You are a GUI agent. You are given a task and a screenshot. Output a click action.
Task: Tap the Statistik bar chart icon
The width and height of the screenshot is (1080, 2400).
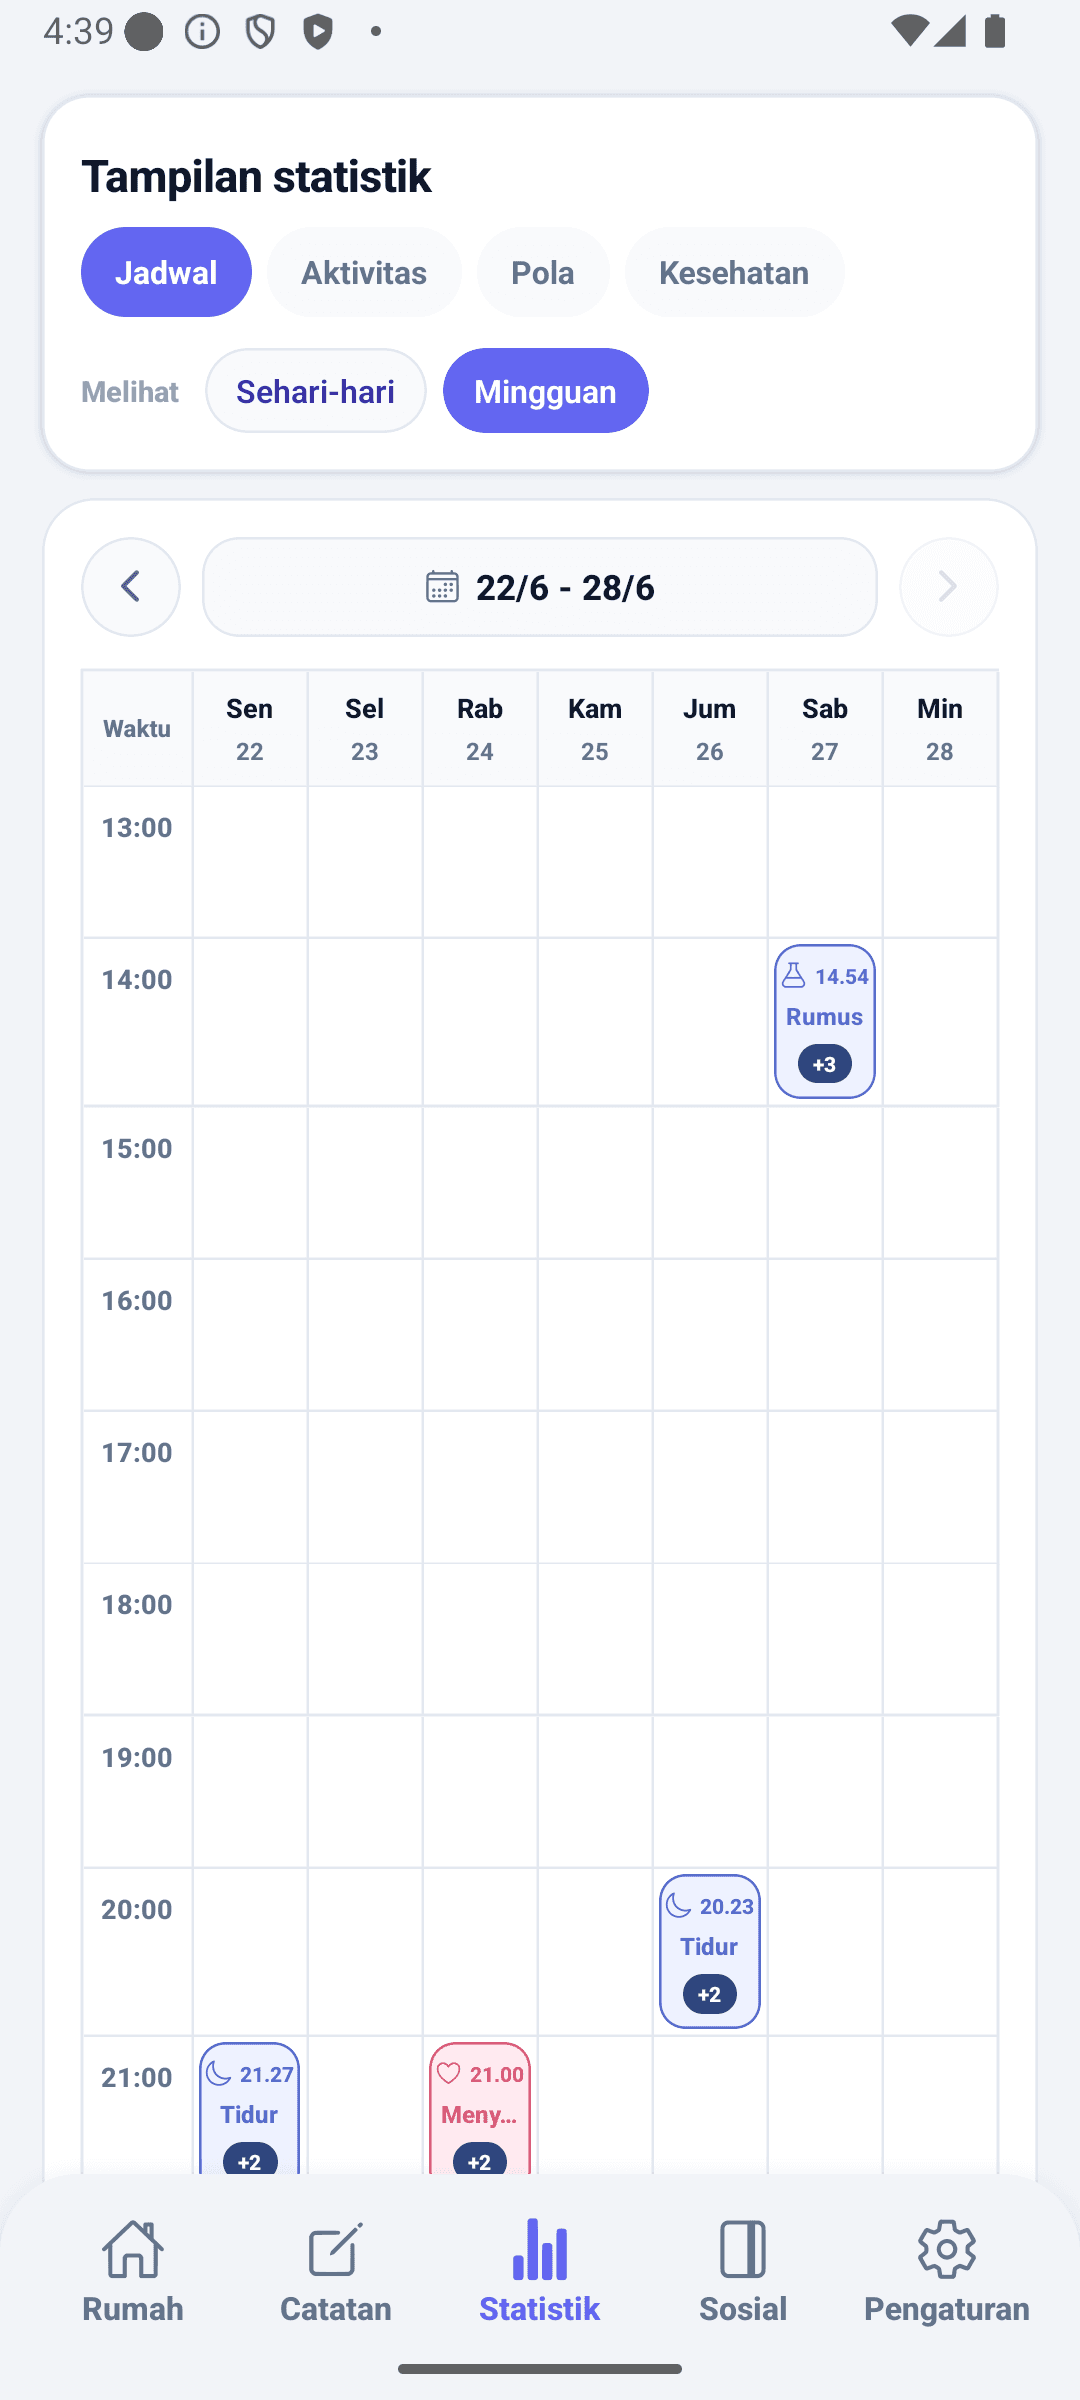[x=539, y=2251]
